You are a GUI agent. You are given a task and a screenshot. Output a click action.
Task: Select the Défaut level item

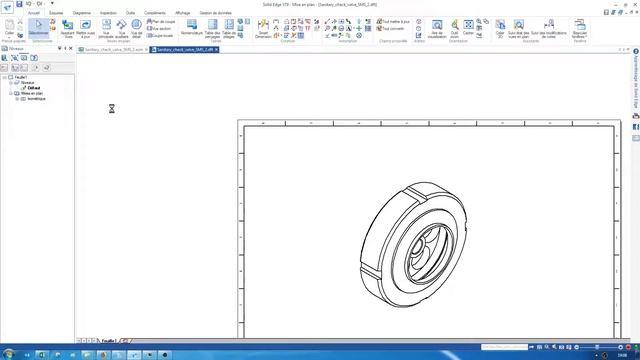(33, 88)
